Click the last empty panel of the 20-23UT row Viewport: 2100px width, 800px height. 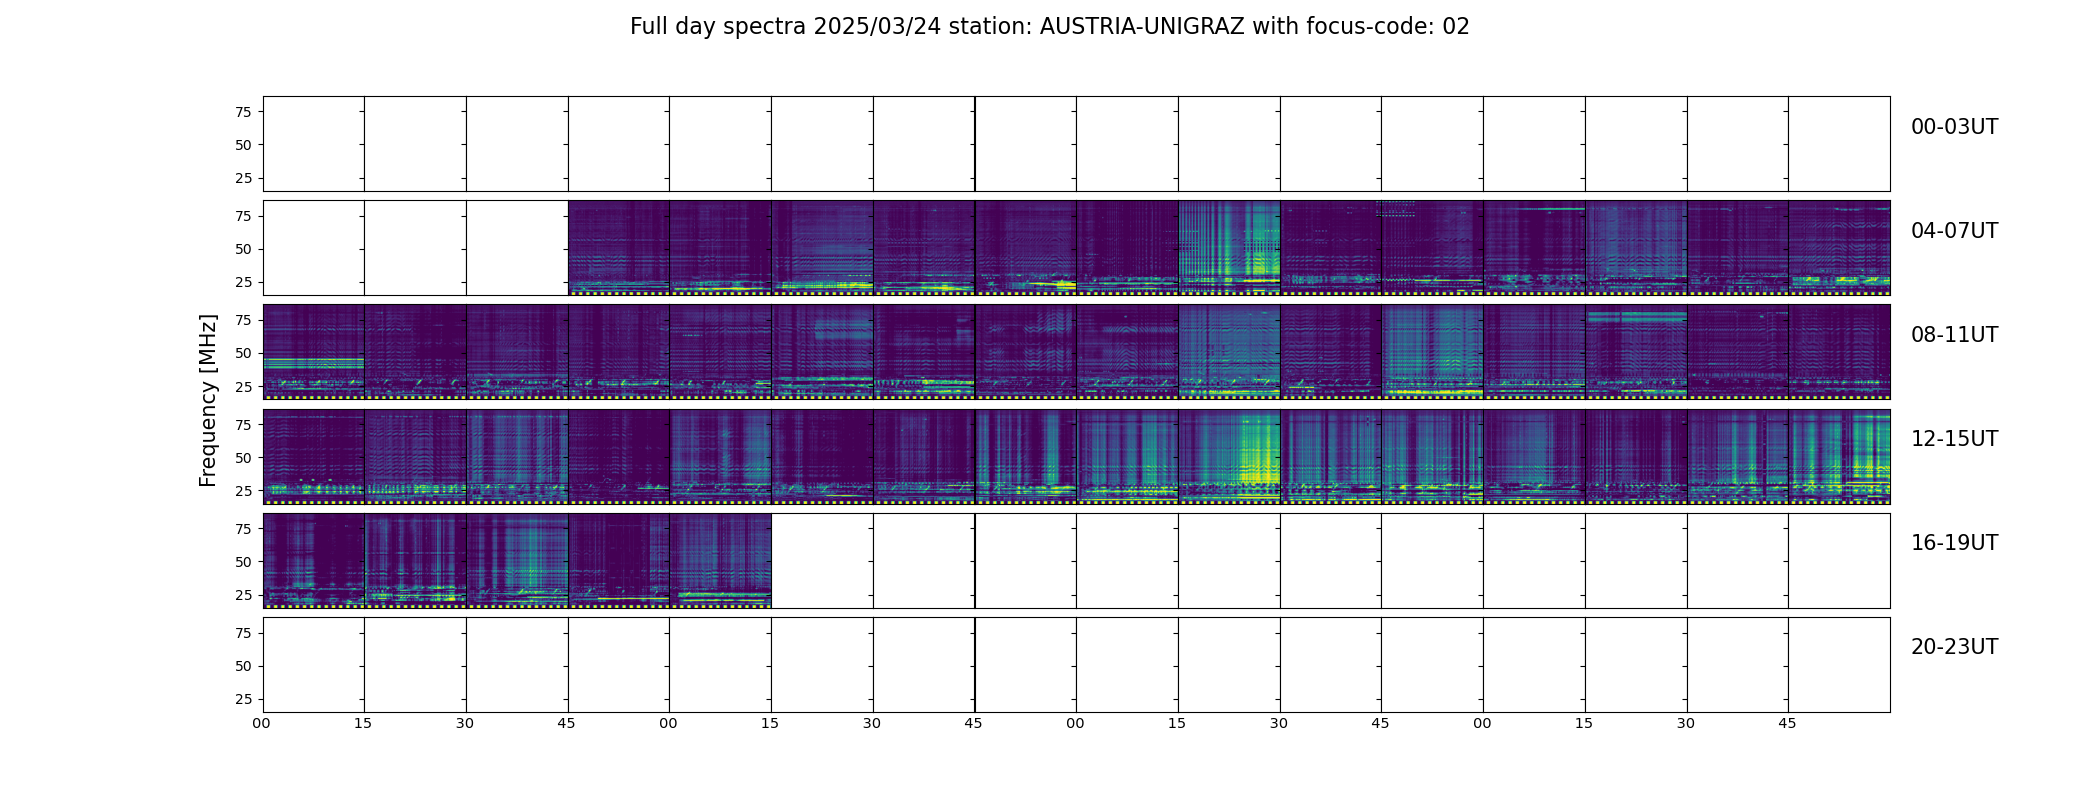1839,664
